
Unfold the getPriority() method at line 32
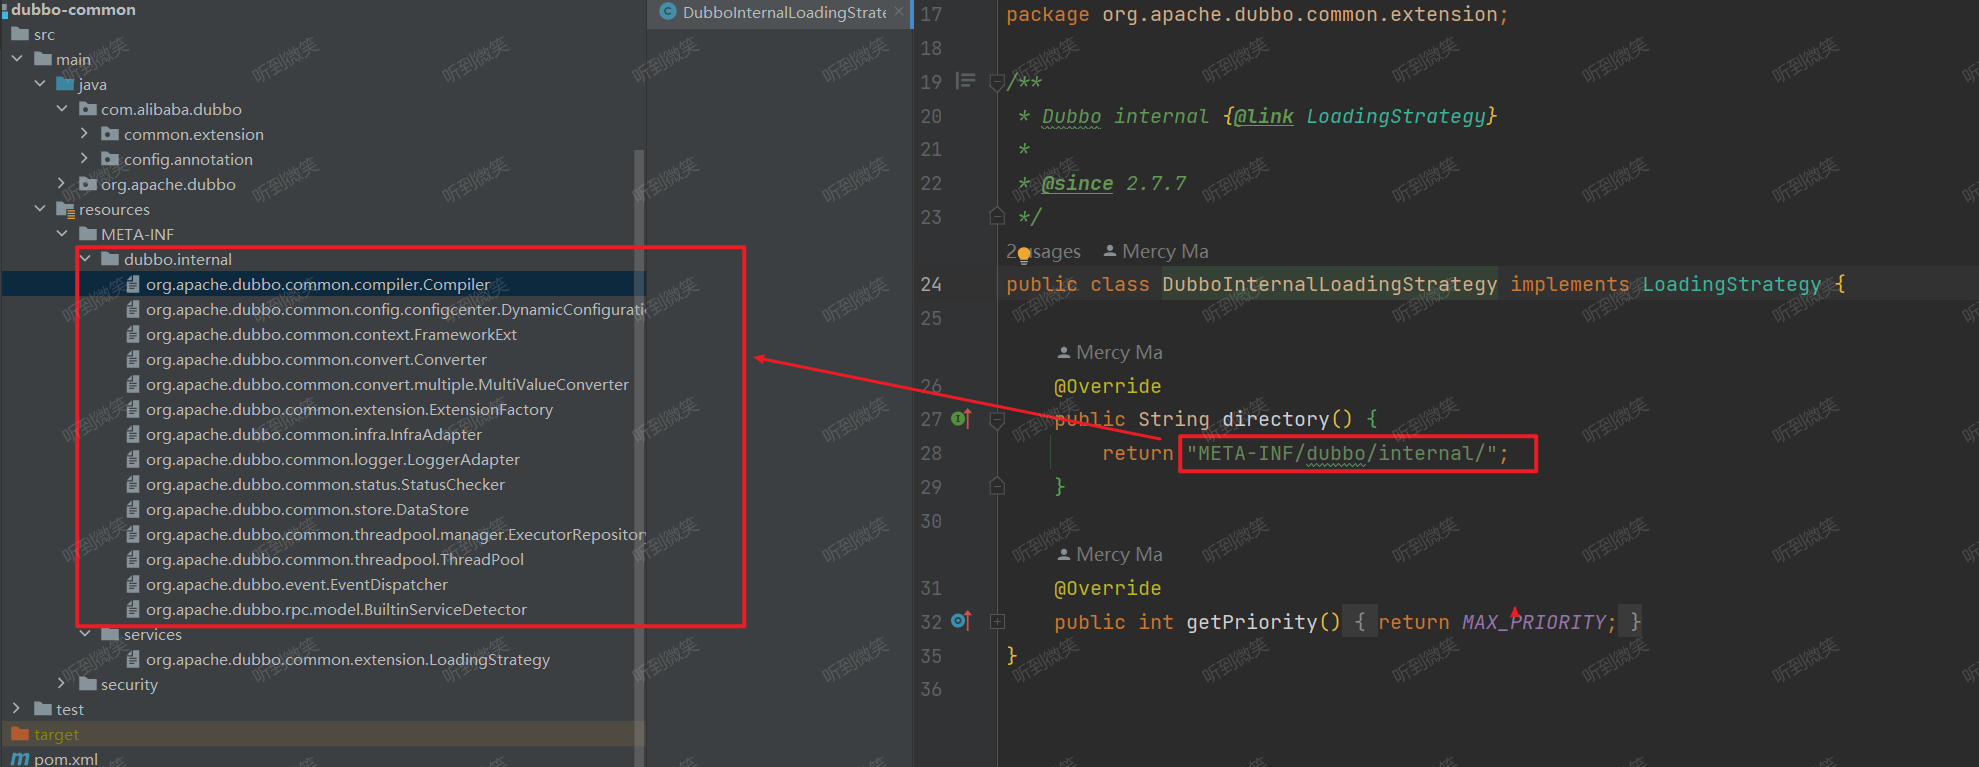997,621
